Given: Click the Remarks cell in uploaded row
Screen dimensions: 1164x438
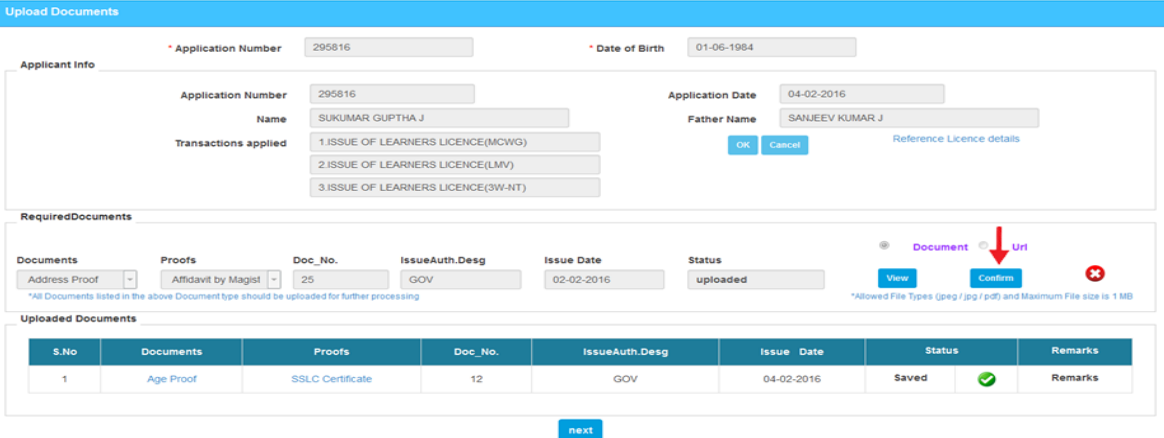Looking at the screenshot, I should pyautogui.click(x=1074, y=378).
